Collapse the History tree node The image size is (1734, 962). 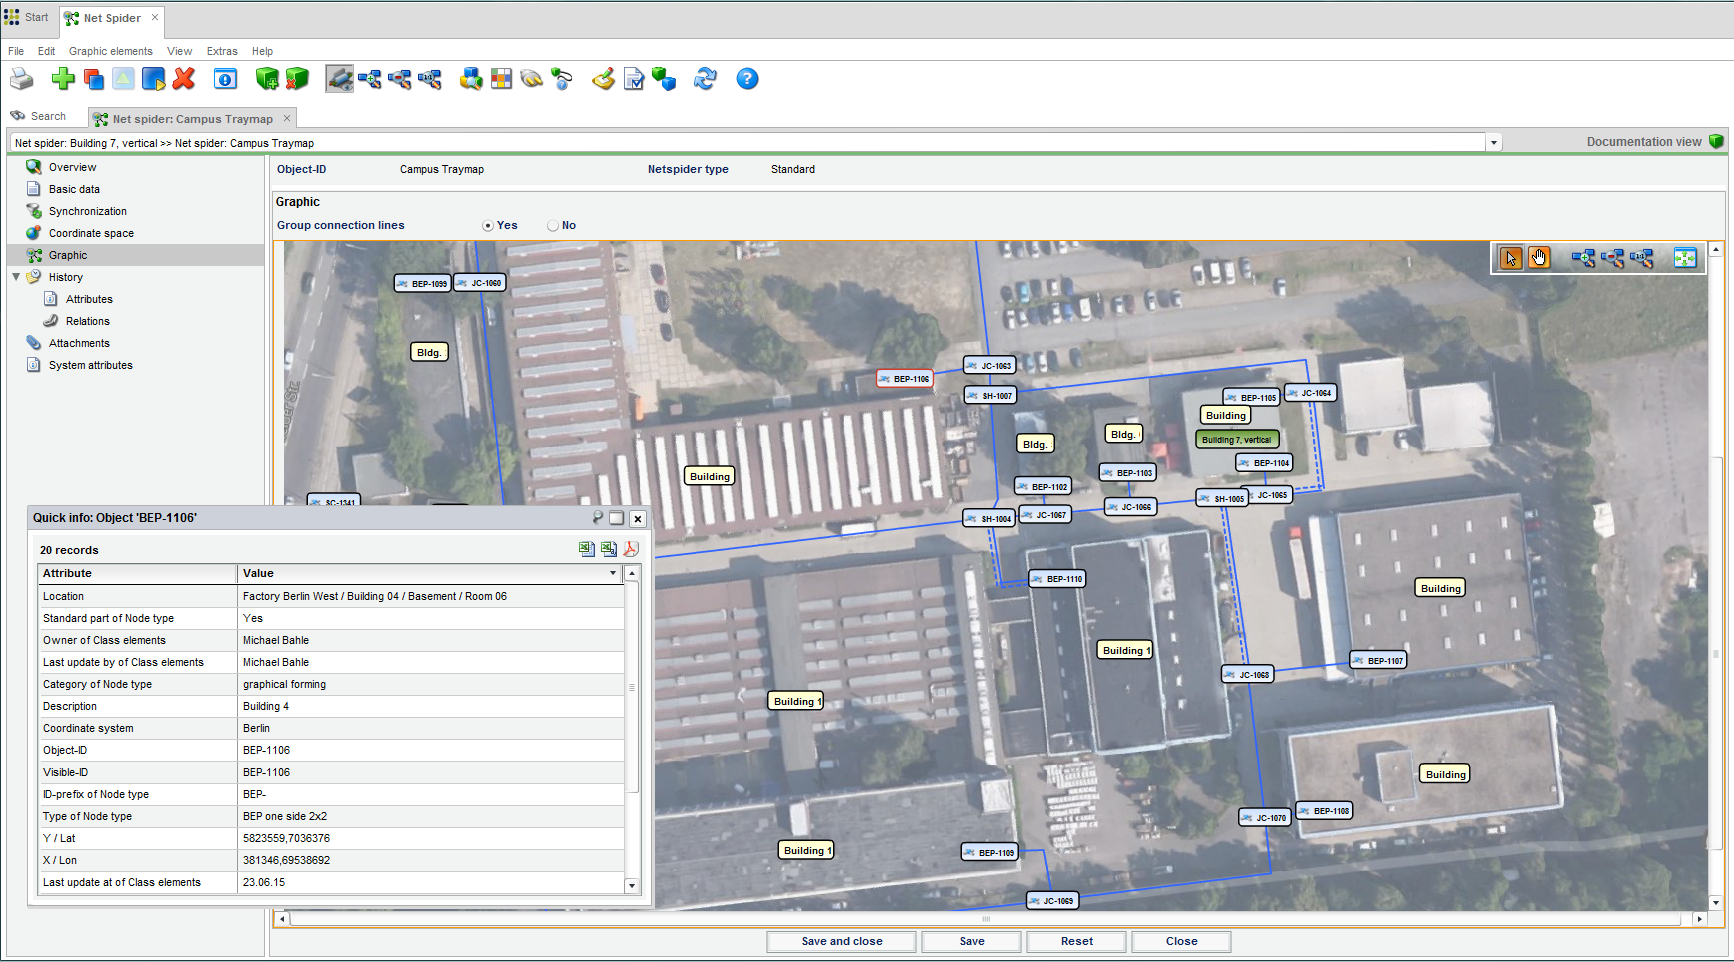[x=16, y=277]
